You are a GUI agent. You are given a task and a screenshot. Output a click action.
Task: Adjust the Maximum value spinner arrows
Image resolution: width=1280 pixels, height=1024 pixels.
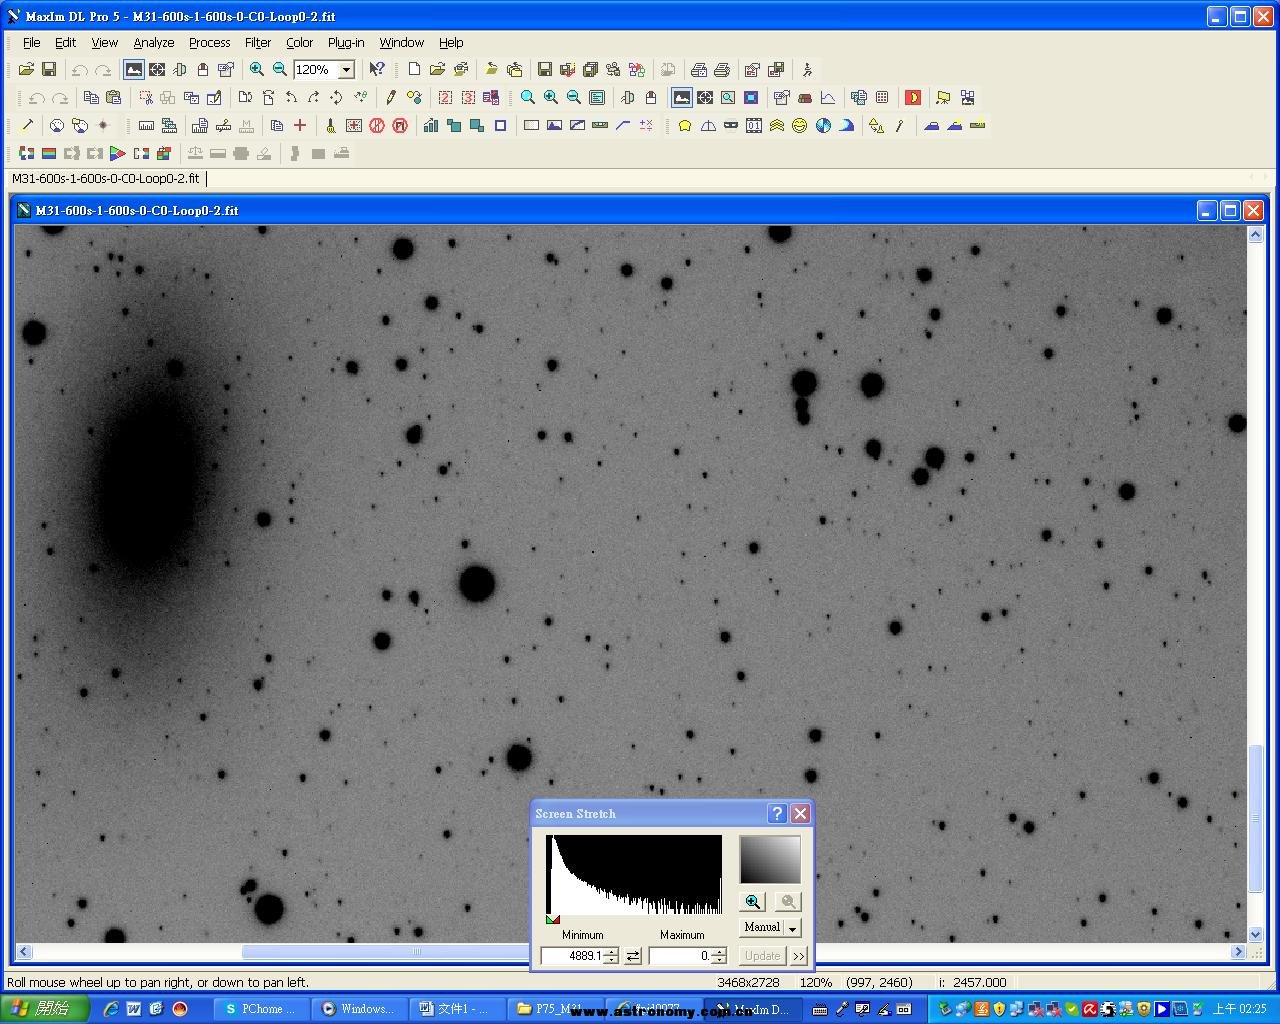pos(719,956)
